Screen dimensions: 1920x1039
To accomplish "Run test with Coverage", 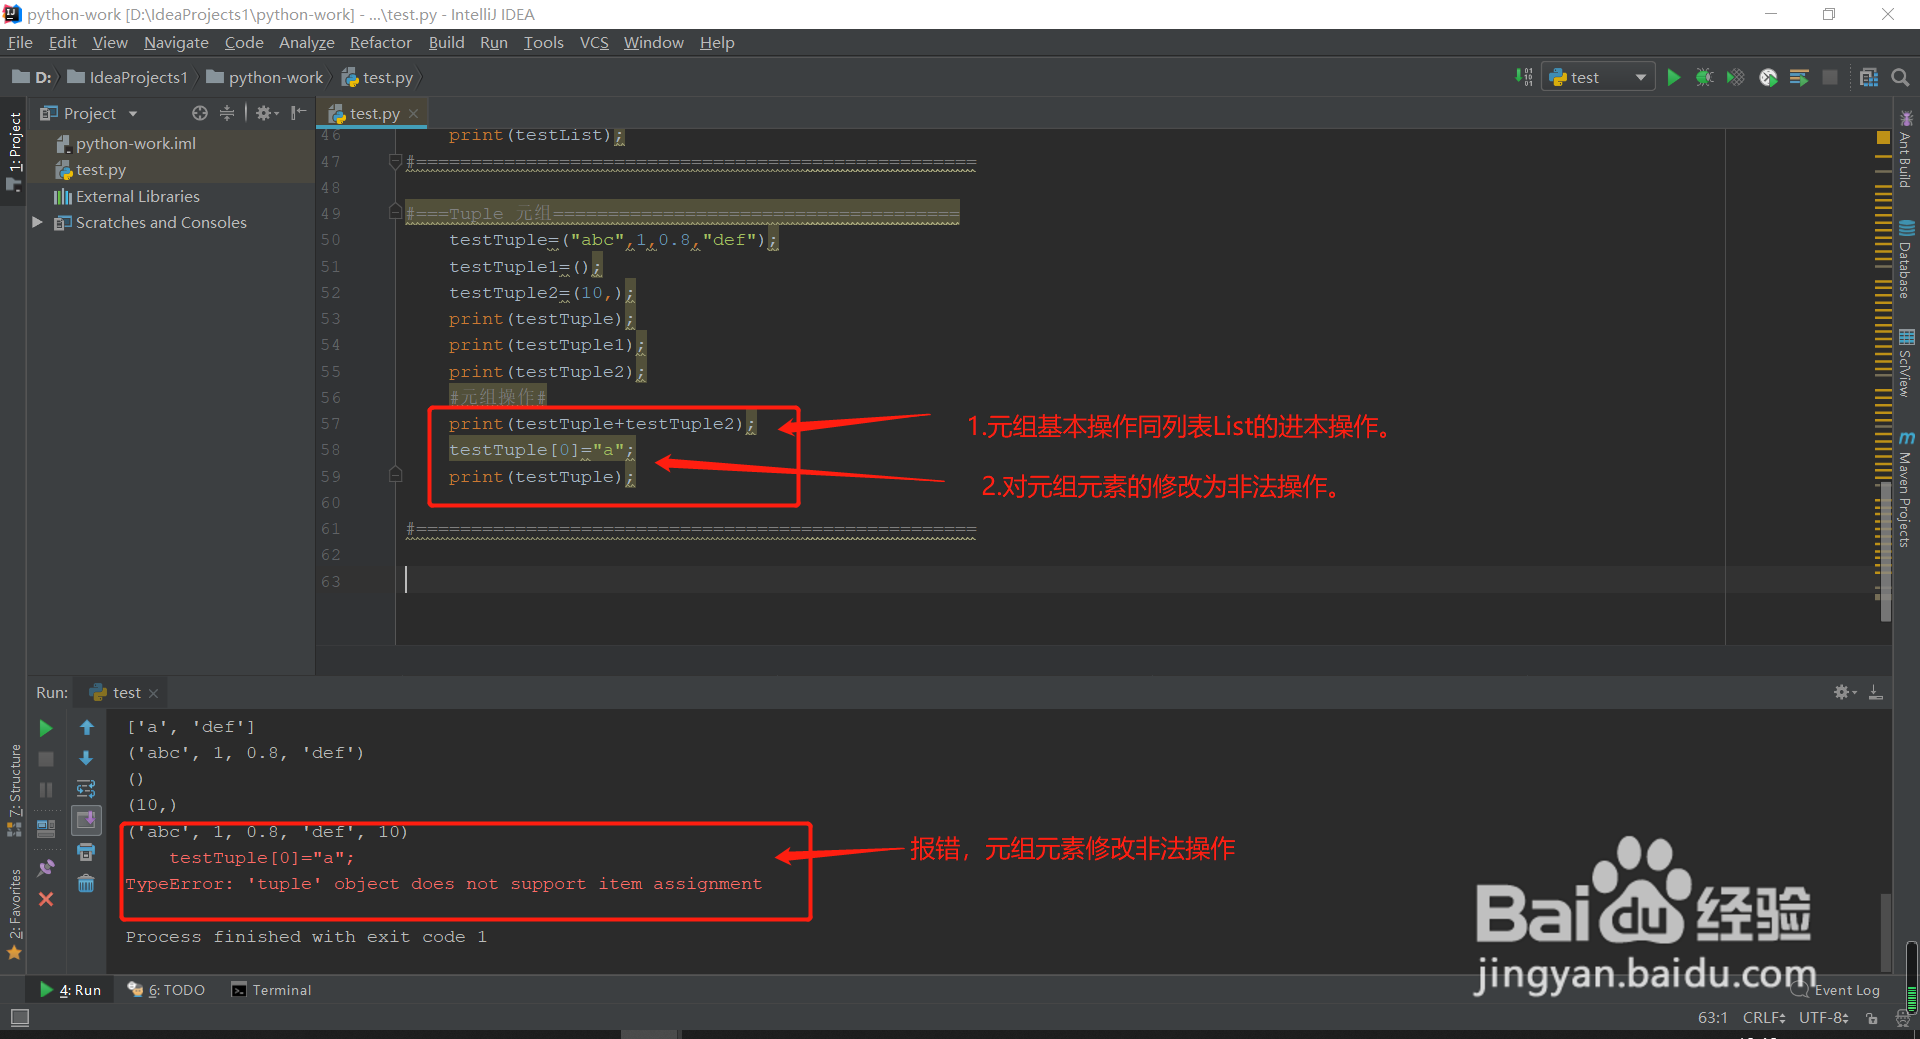I will coord(1735,77).
